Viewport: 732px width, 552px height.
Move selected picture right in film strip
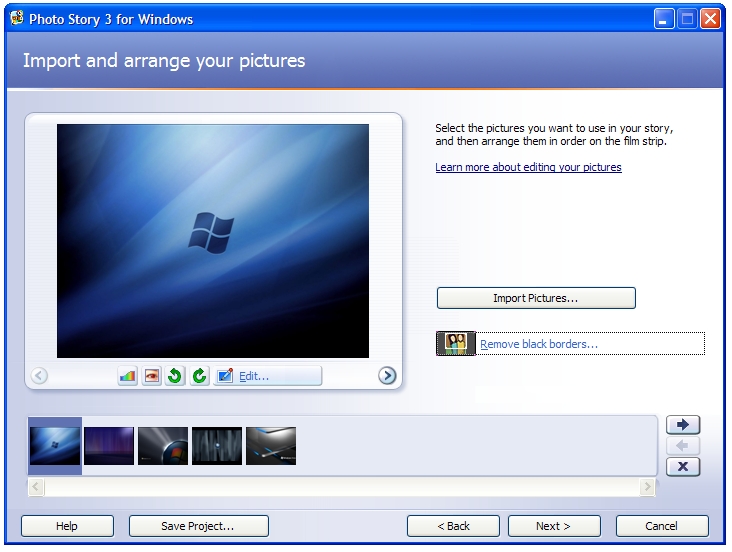tap(683, 425)
